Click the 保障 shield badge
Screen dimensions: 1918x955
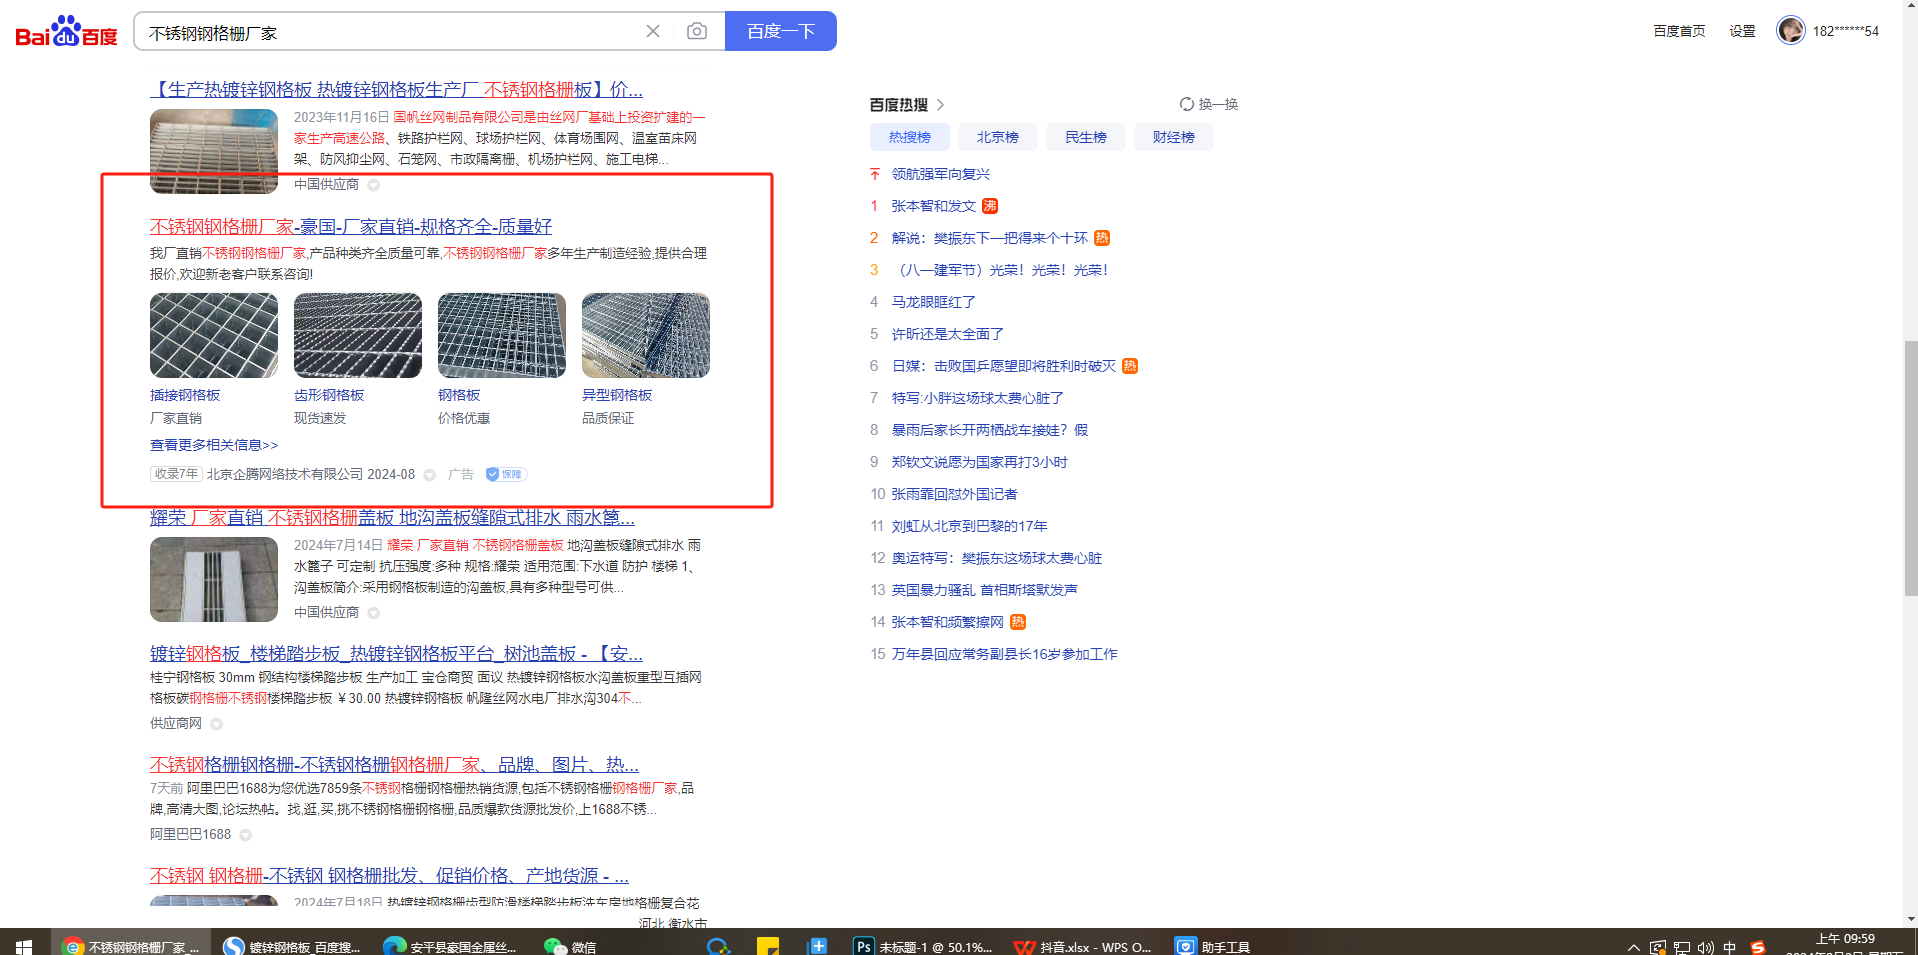tap(506, 474)
